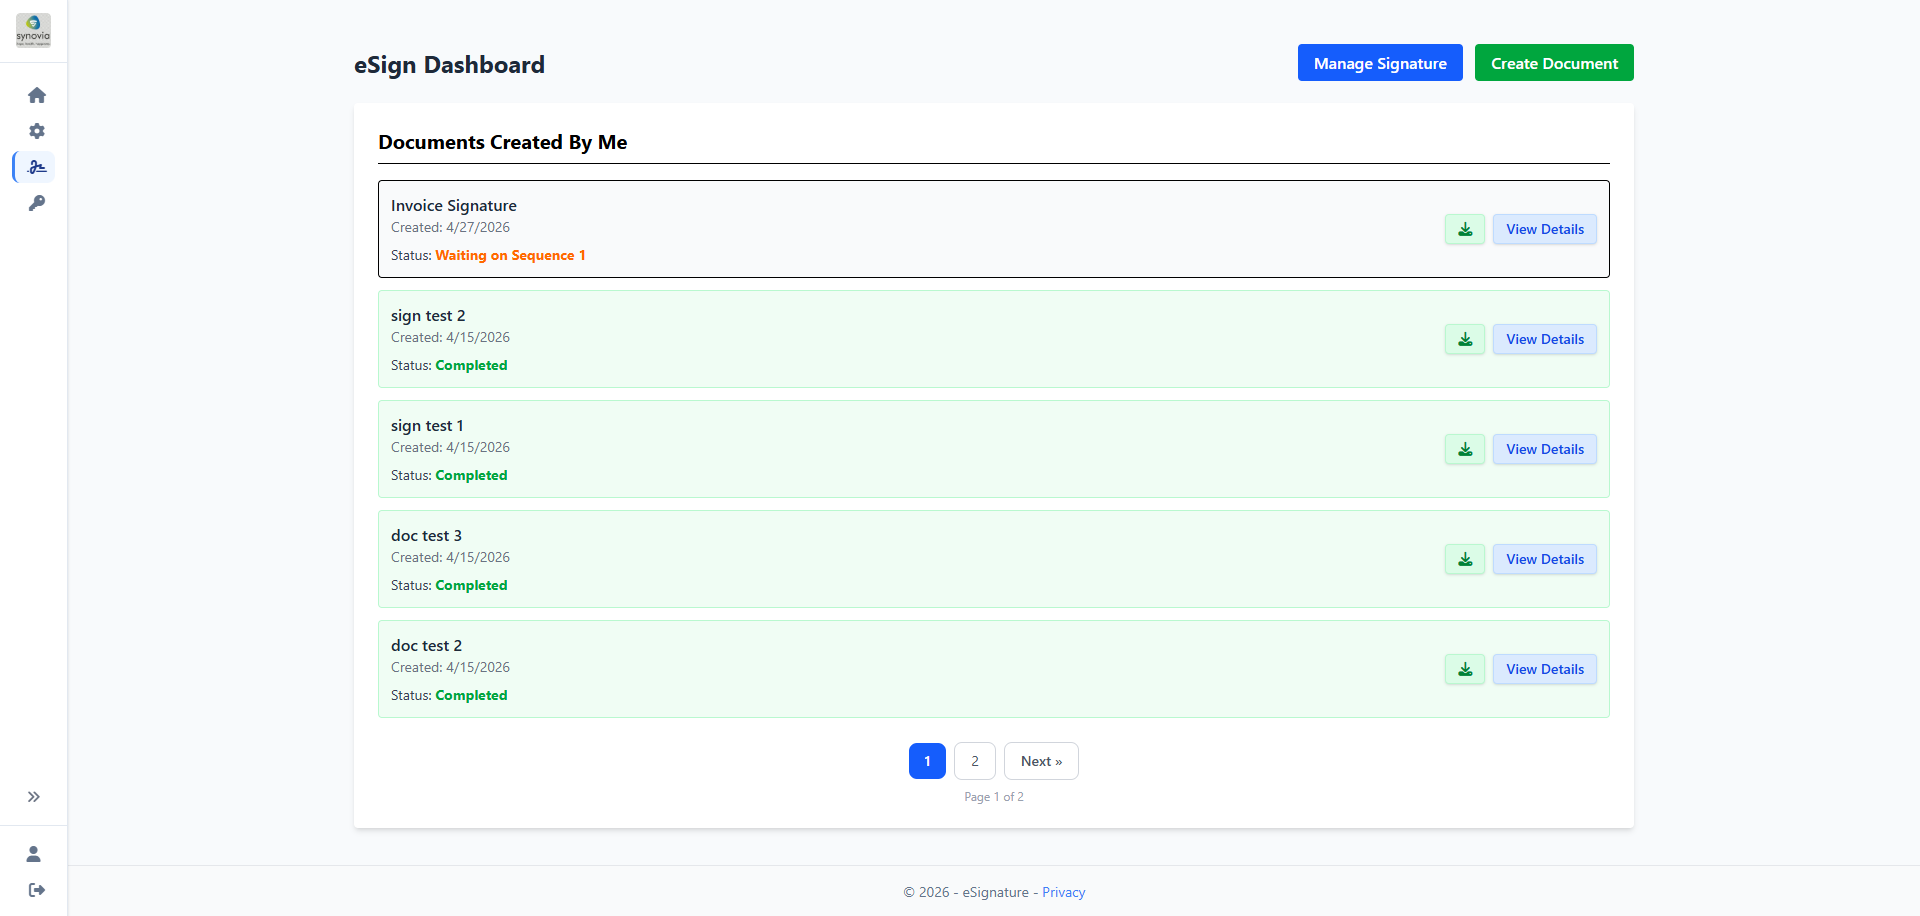This screenshot has height=916, width=1920.
Task: Open settings gear in sidebar
Action: pos(37,131)
